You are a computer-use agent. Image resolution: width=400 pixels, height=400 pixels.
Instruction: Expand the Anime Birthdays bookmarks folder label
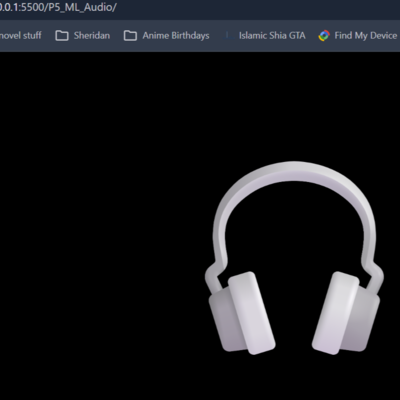pyautogui.click(x=176, y=36)
